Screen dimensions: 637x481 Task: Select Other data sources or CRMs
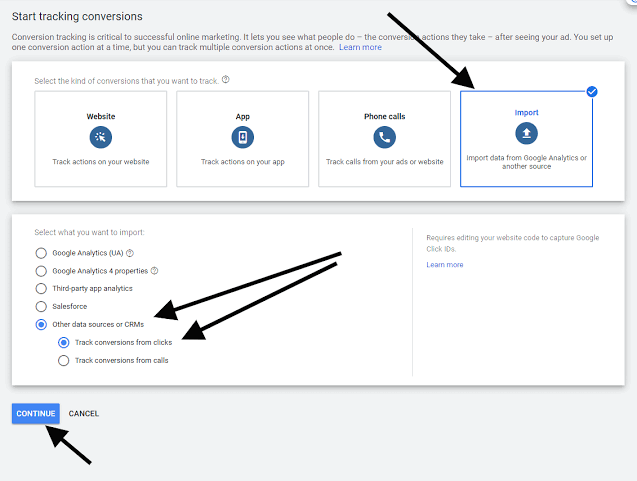(x=41, y=324)
